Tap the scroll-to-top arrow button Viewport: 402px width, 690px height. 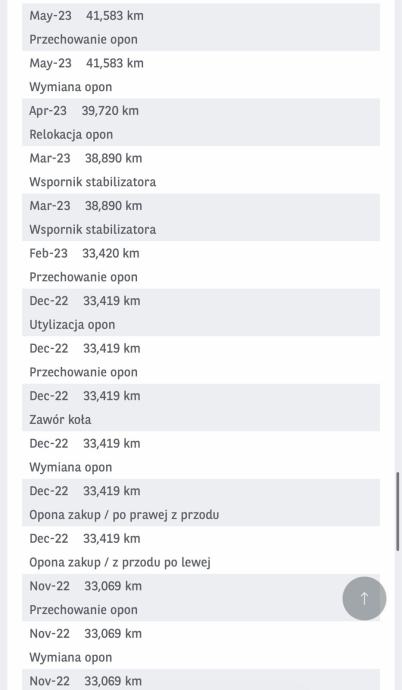pyautogui.click(x=364, y=598)
